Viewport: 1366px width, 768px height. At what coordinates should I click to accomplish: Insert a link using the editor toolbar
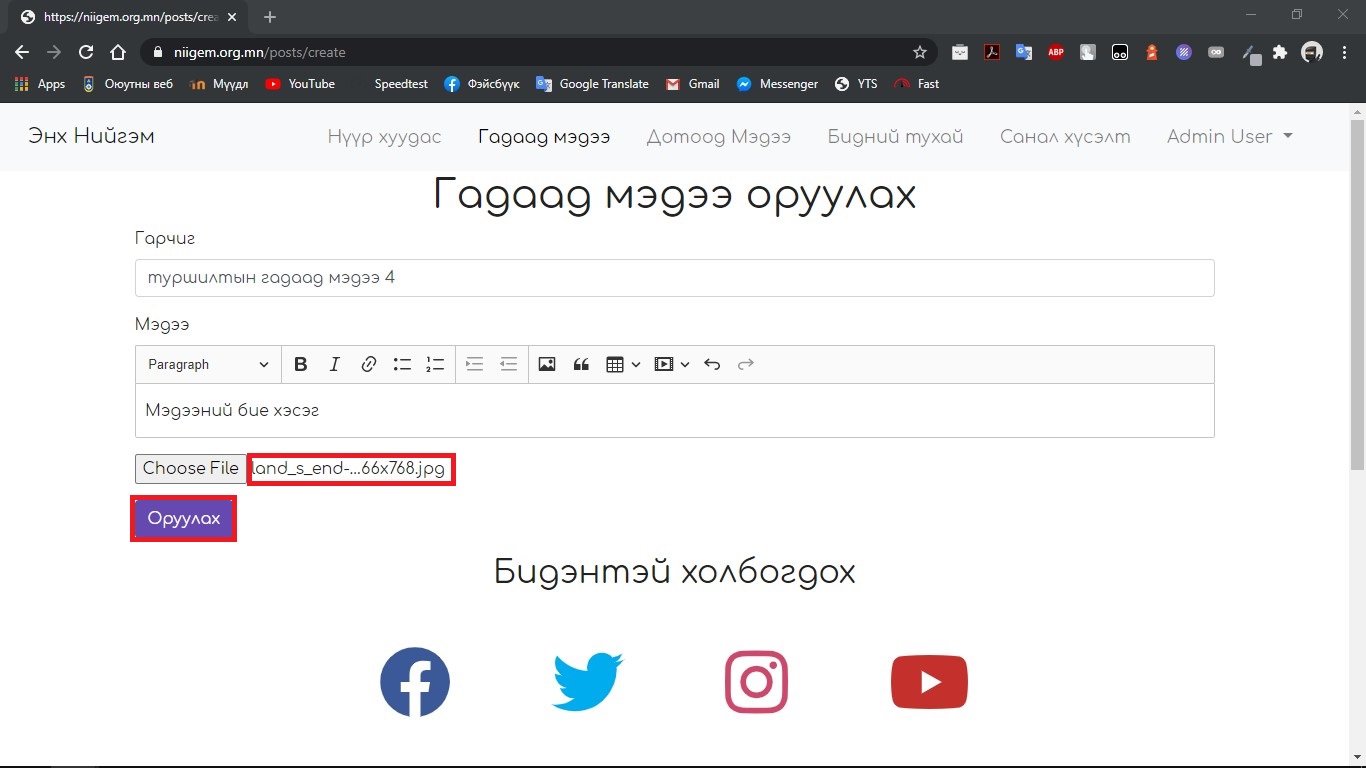(x=368, y=365)
